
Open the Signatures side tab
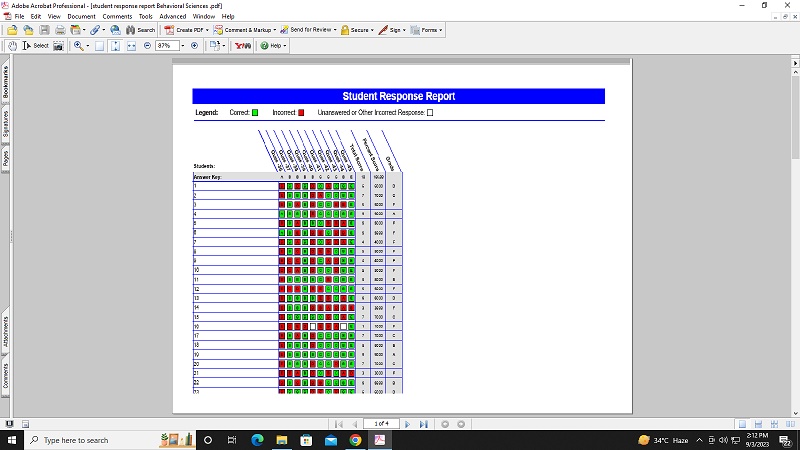coord(6,124)
